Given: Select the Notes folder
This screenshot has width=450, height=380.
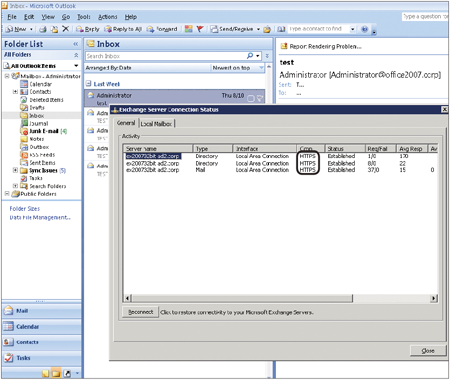Looking at the screenshot, I should pos(32,139).
